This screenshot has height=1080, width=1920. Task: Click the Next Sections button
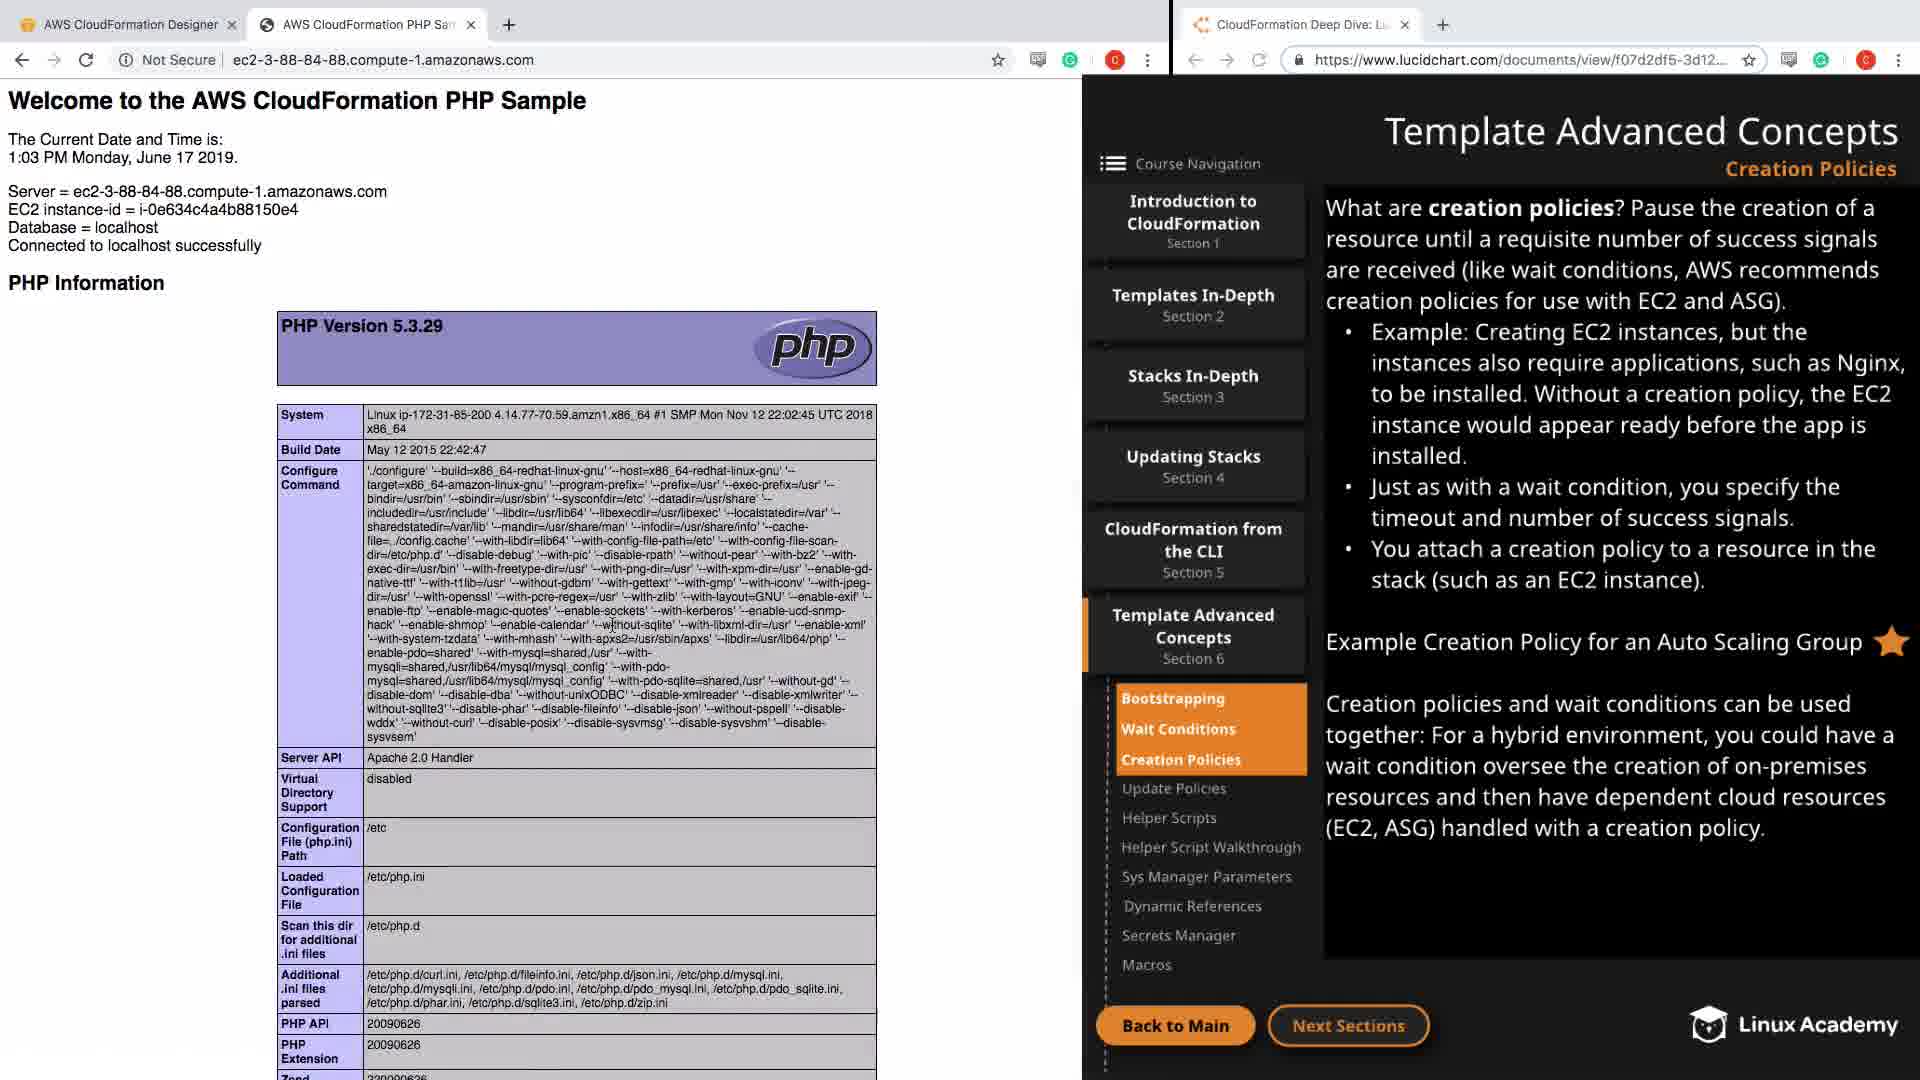1348,1026
